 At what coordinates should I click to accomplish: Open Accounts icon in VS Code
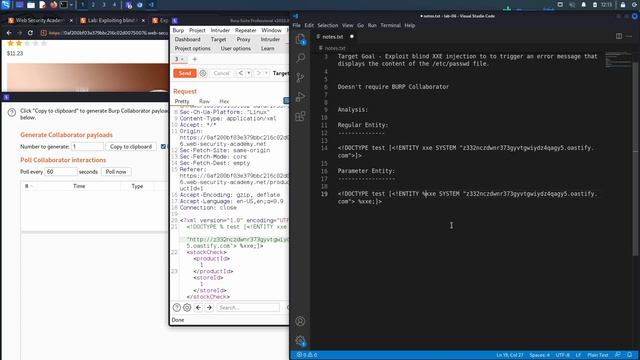pyautogui.click(x=300, y=321)
